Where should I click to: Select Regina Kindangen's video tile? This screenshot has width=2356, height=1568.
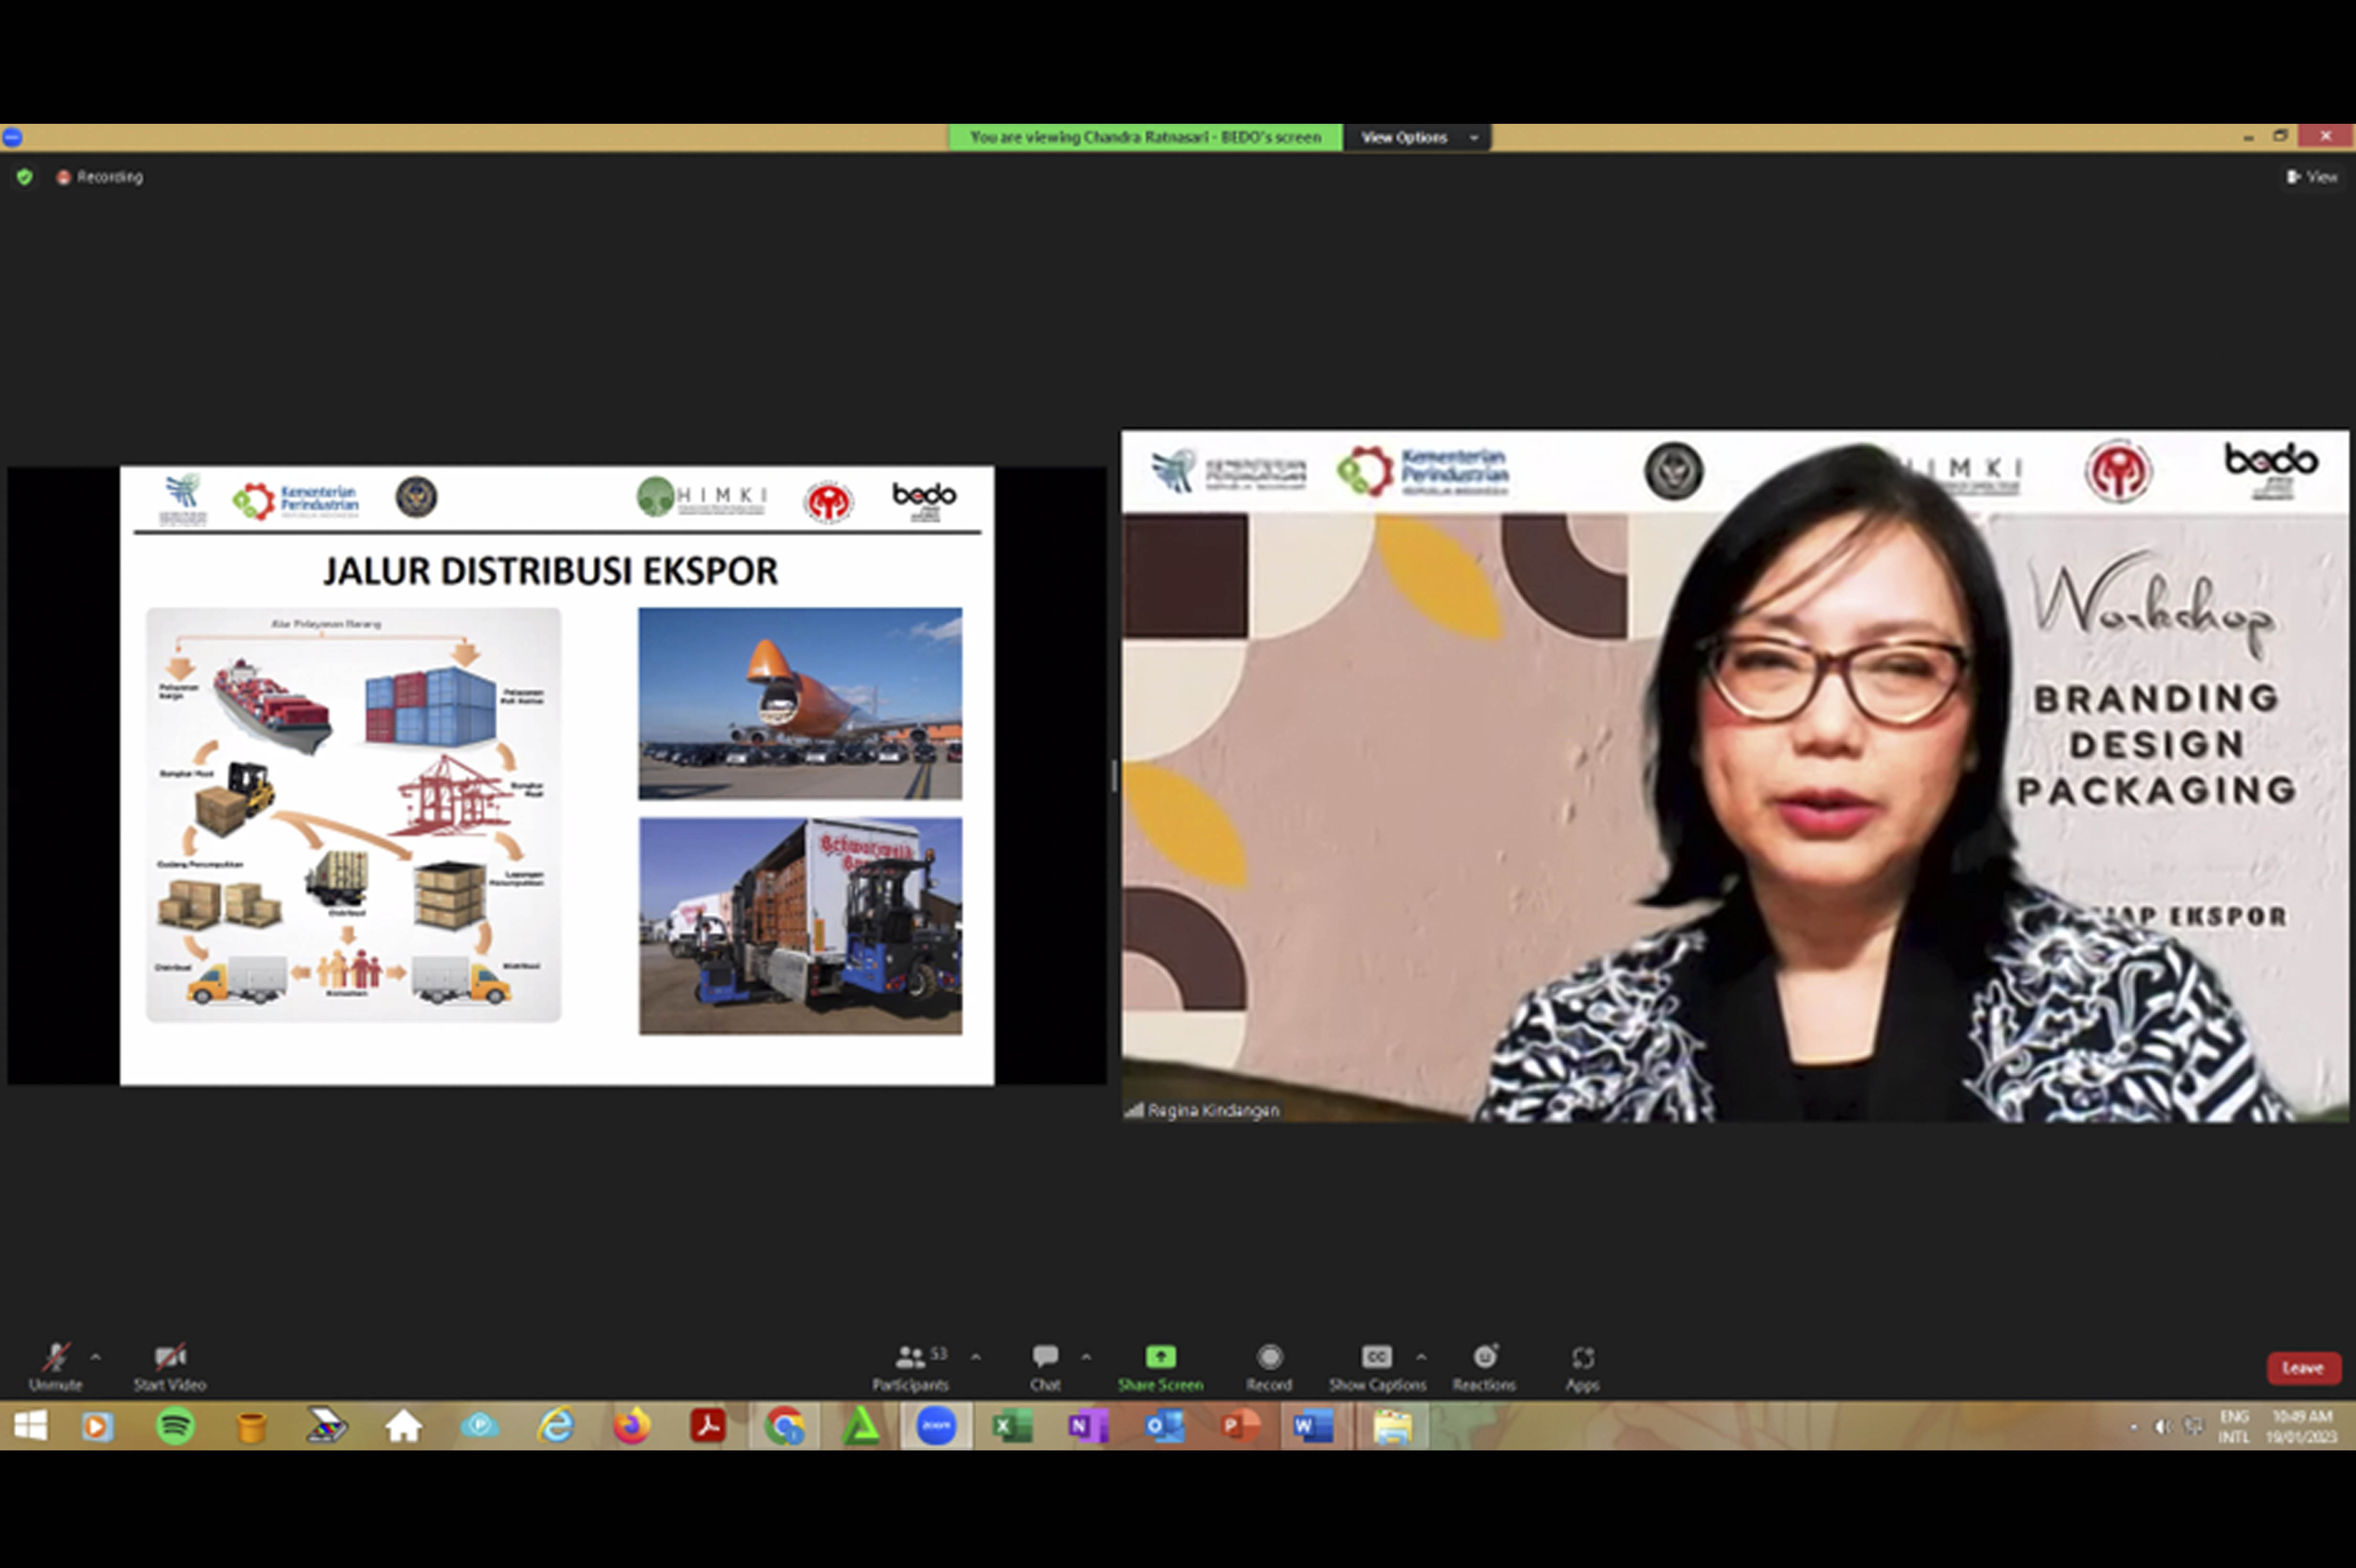pyautogui.click(x=1734, y=775)
